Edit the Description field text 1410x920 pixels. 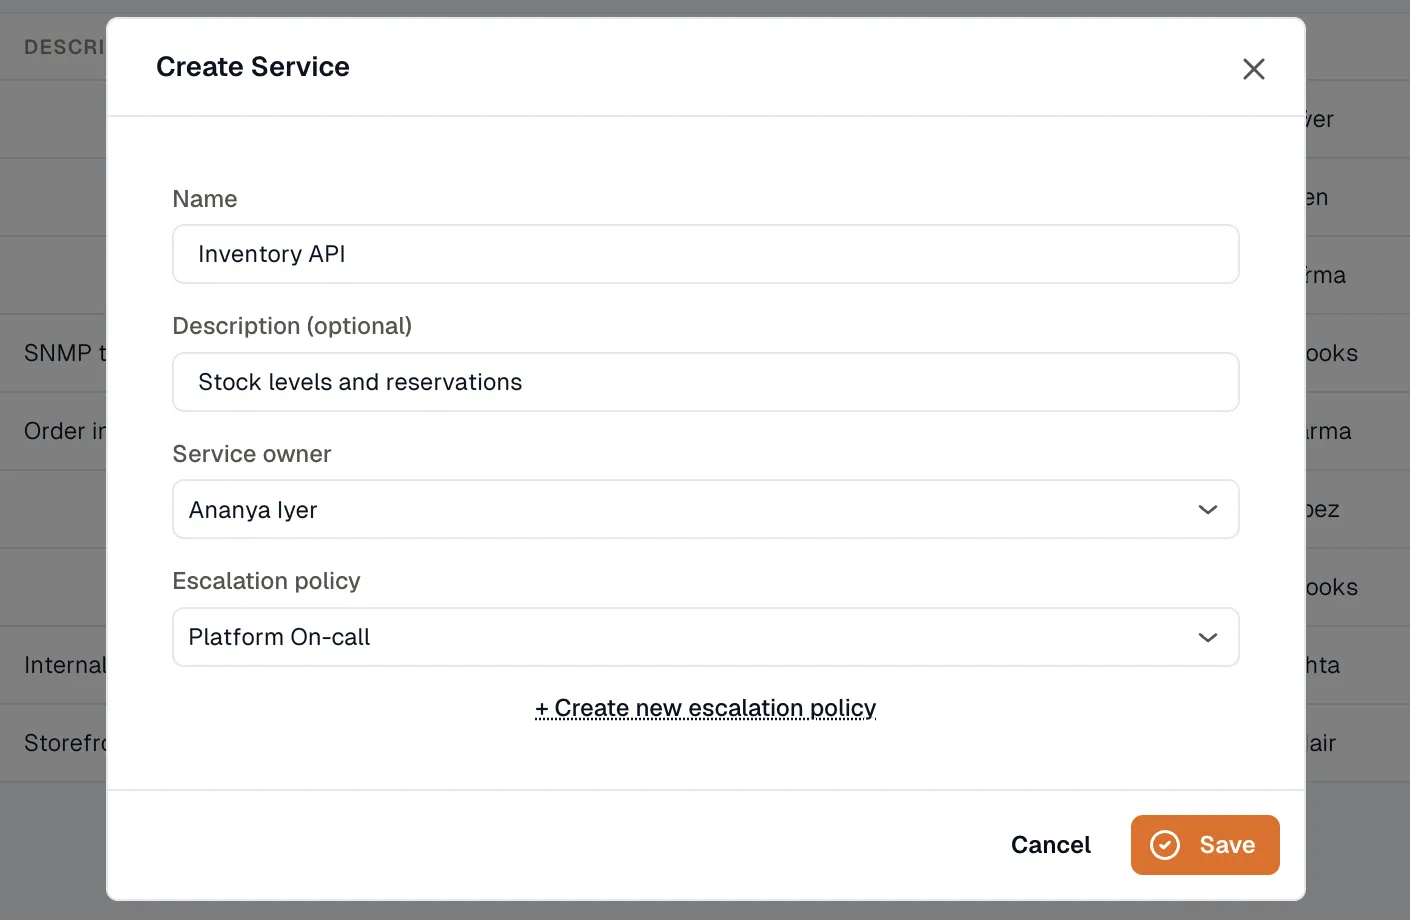(x=705, y=382)
